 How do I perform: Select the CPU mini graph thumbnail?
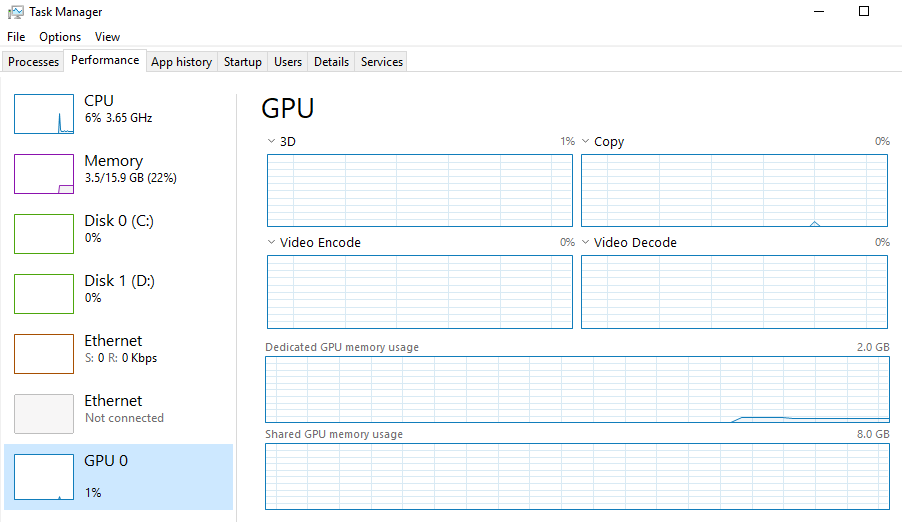[44, 114]
